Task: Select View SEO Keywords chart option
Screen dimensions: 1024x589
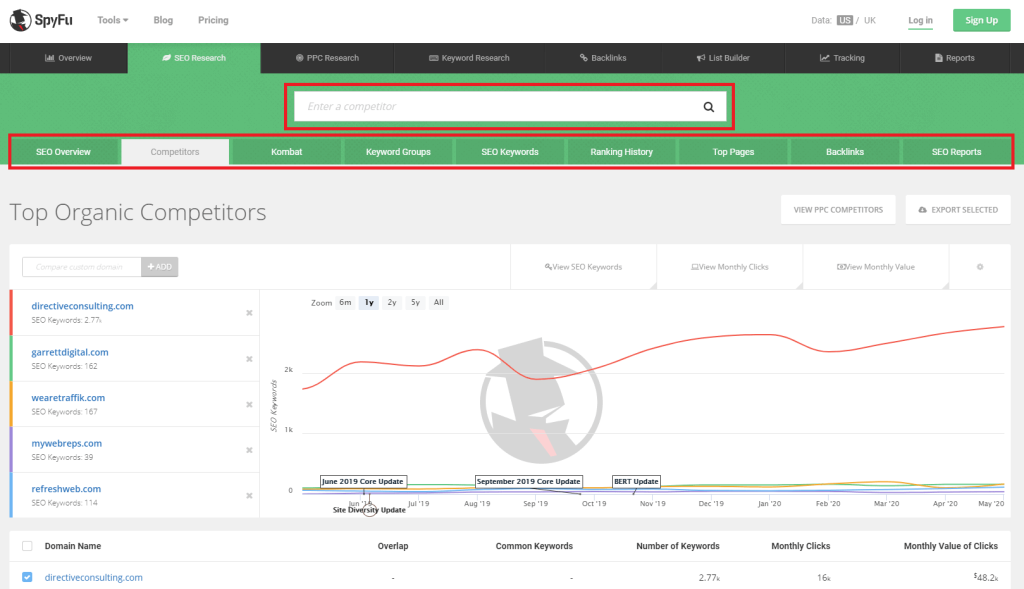Action: pyautogui.click(x=583, y=266)
